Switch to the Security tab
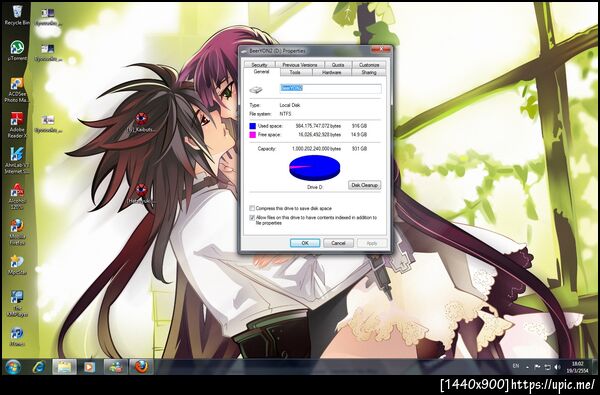600x395 pixels. pyautogui.click(x=259, y=65)
